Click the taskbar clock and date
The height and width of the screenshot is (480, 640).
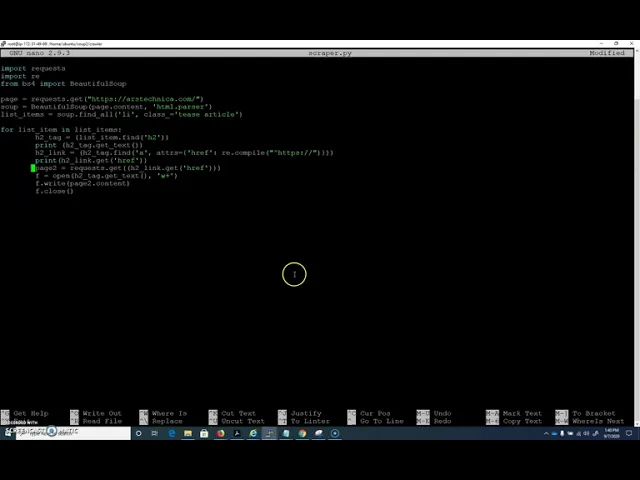click(x=611, y=433)
